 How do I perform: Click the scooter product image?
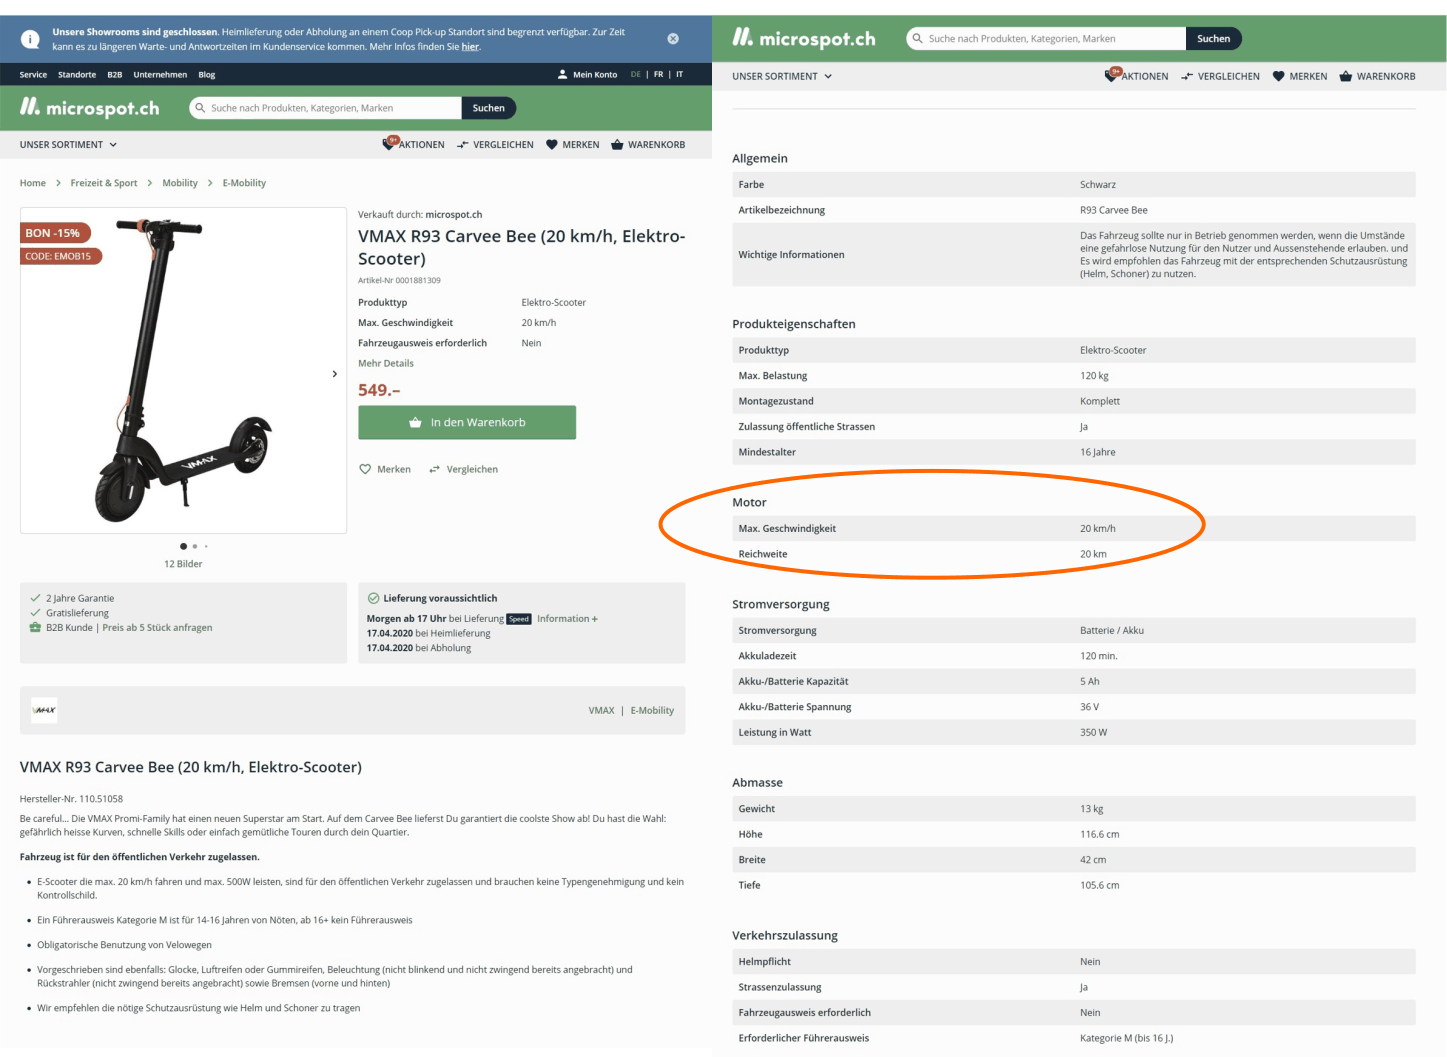(x=183, y=370)
